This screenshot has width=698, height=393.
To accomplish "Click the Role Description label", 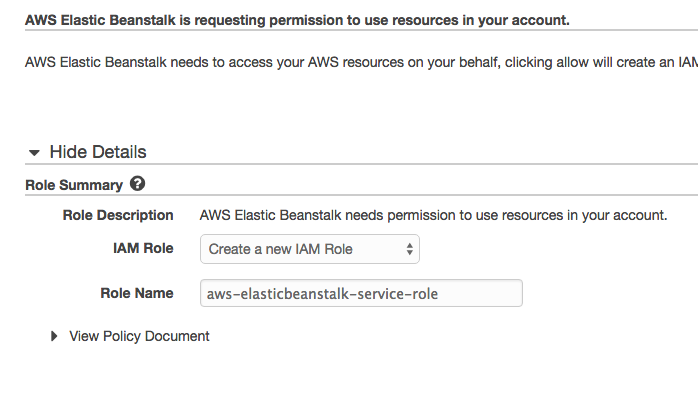I will tap(118, 215).
